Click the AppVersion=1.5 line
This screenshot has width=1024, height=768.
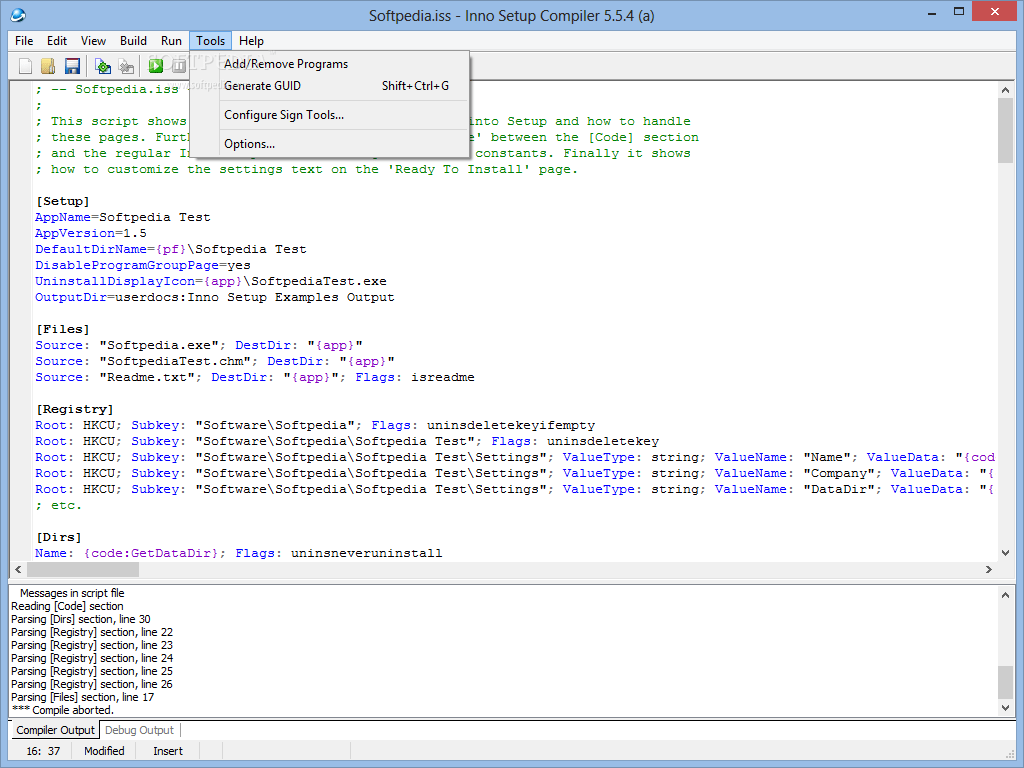[x=91, y=233]
